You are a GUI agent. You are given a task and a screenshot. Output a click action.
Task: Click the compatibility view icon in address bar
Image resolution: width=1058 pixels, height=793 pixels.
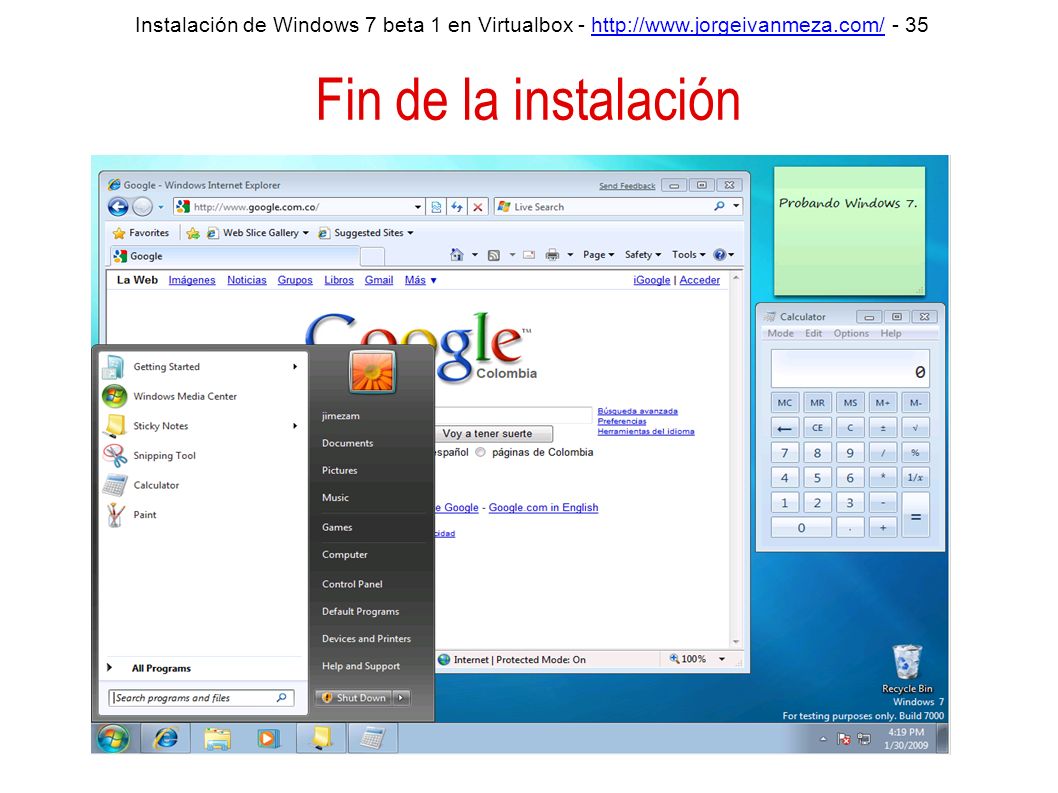(x=436, y=207)
